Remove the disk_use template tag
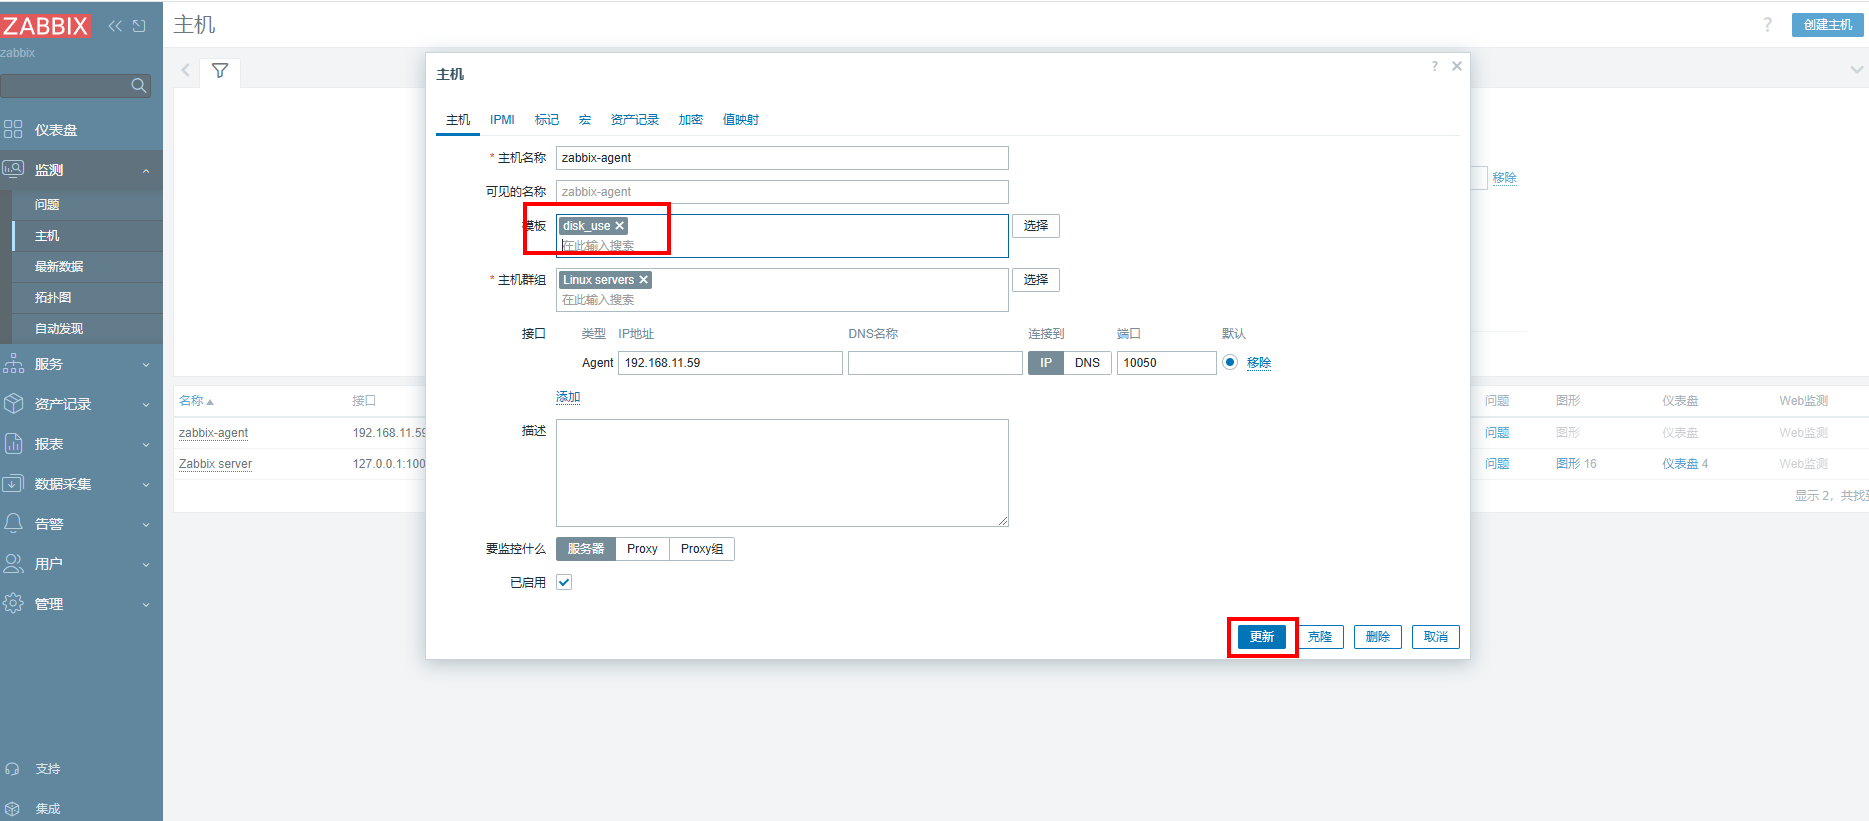This screenshot has height=821, width=1869. point(619,226)
